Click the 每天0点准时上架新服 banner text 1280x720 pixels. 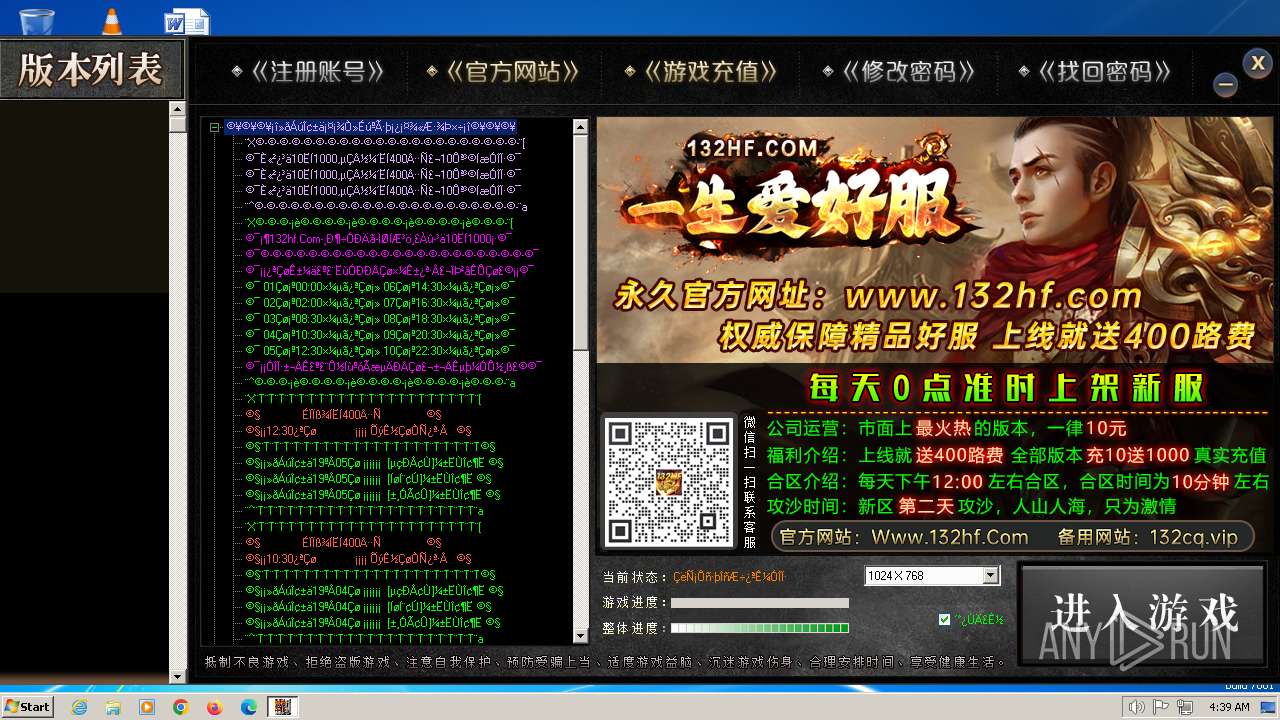[1007, 388]
